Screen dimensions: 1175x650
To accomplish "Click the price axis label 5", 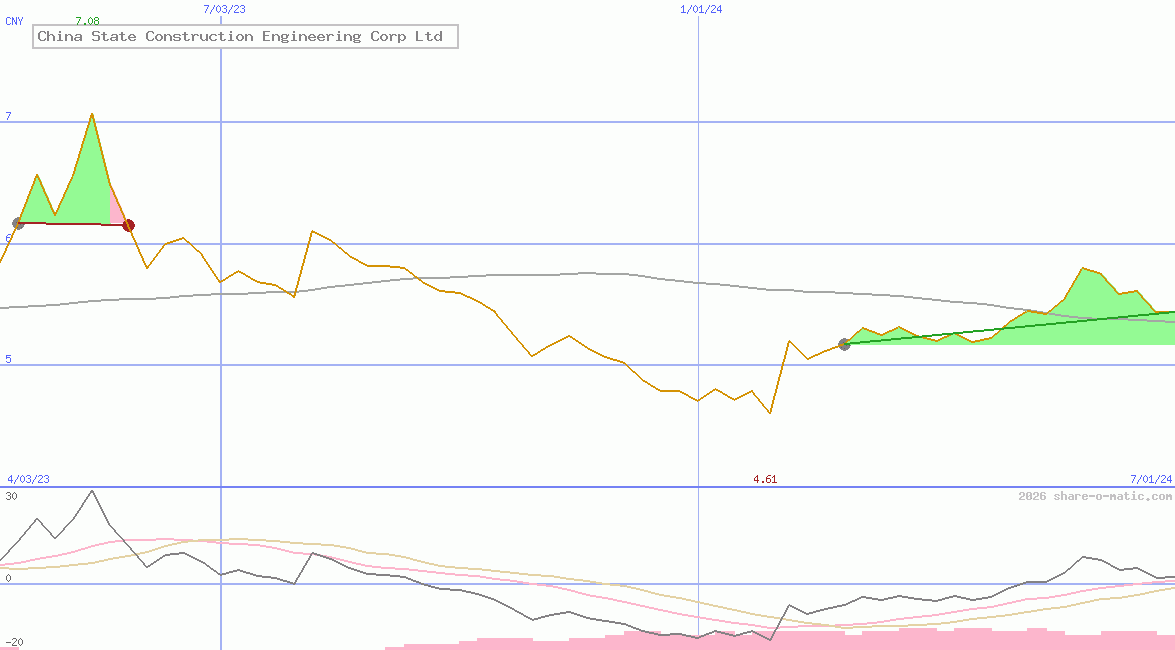I will (8, 359).
